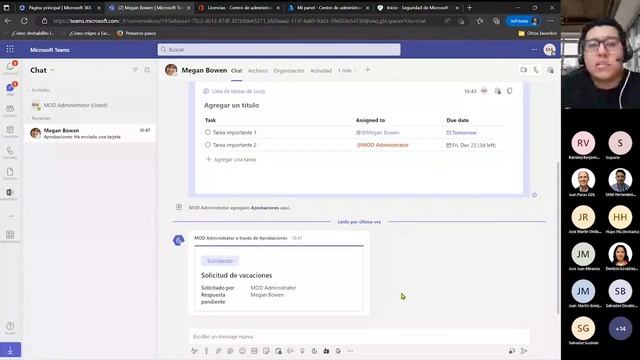Switch to the Actividad tab
This screenshot has width=640, height=360.
321,71
